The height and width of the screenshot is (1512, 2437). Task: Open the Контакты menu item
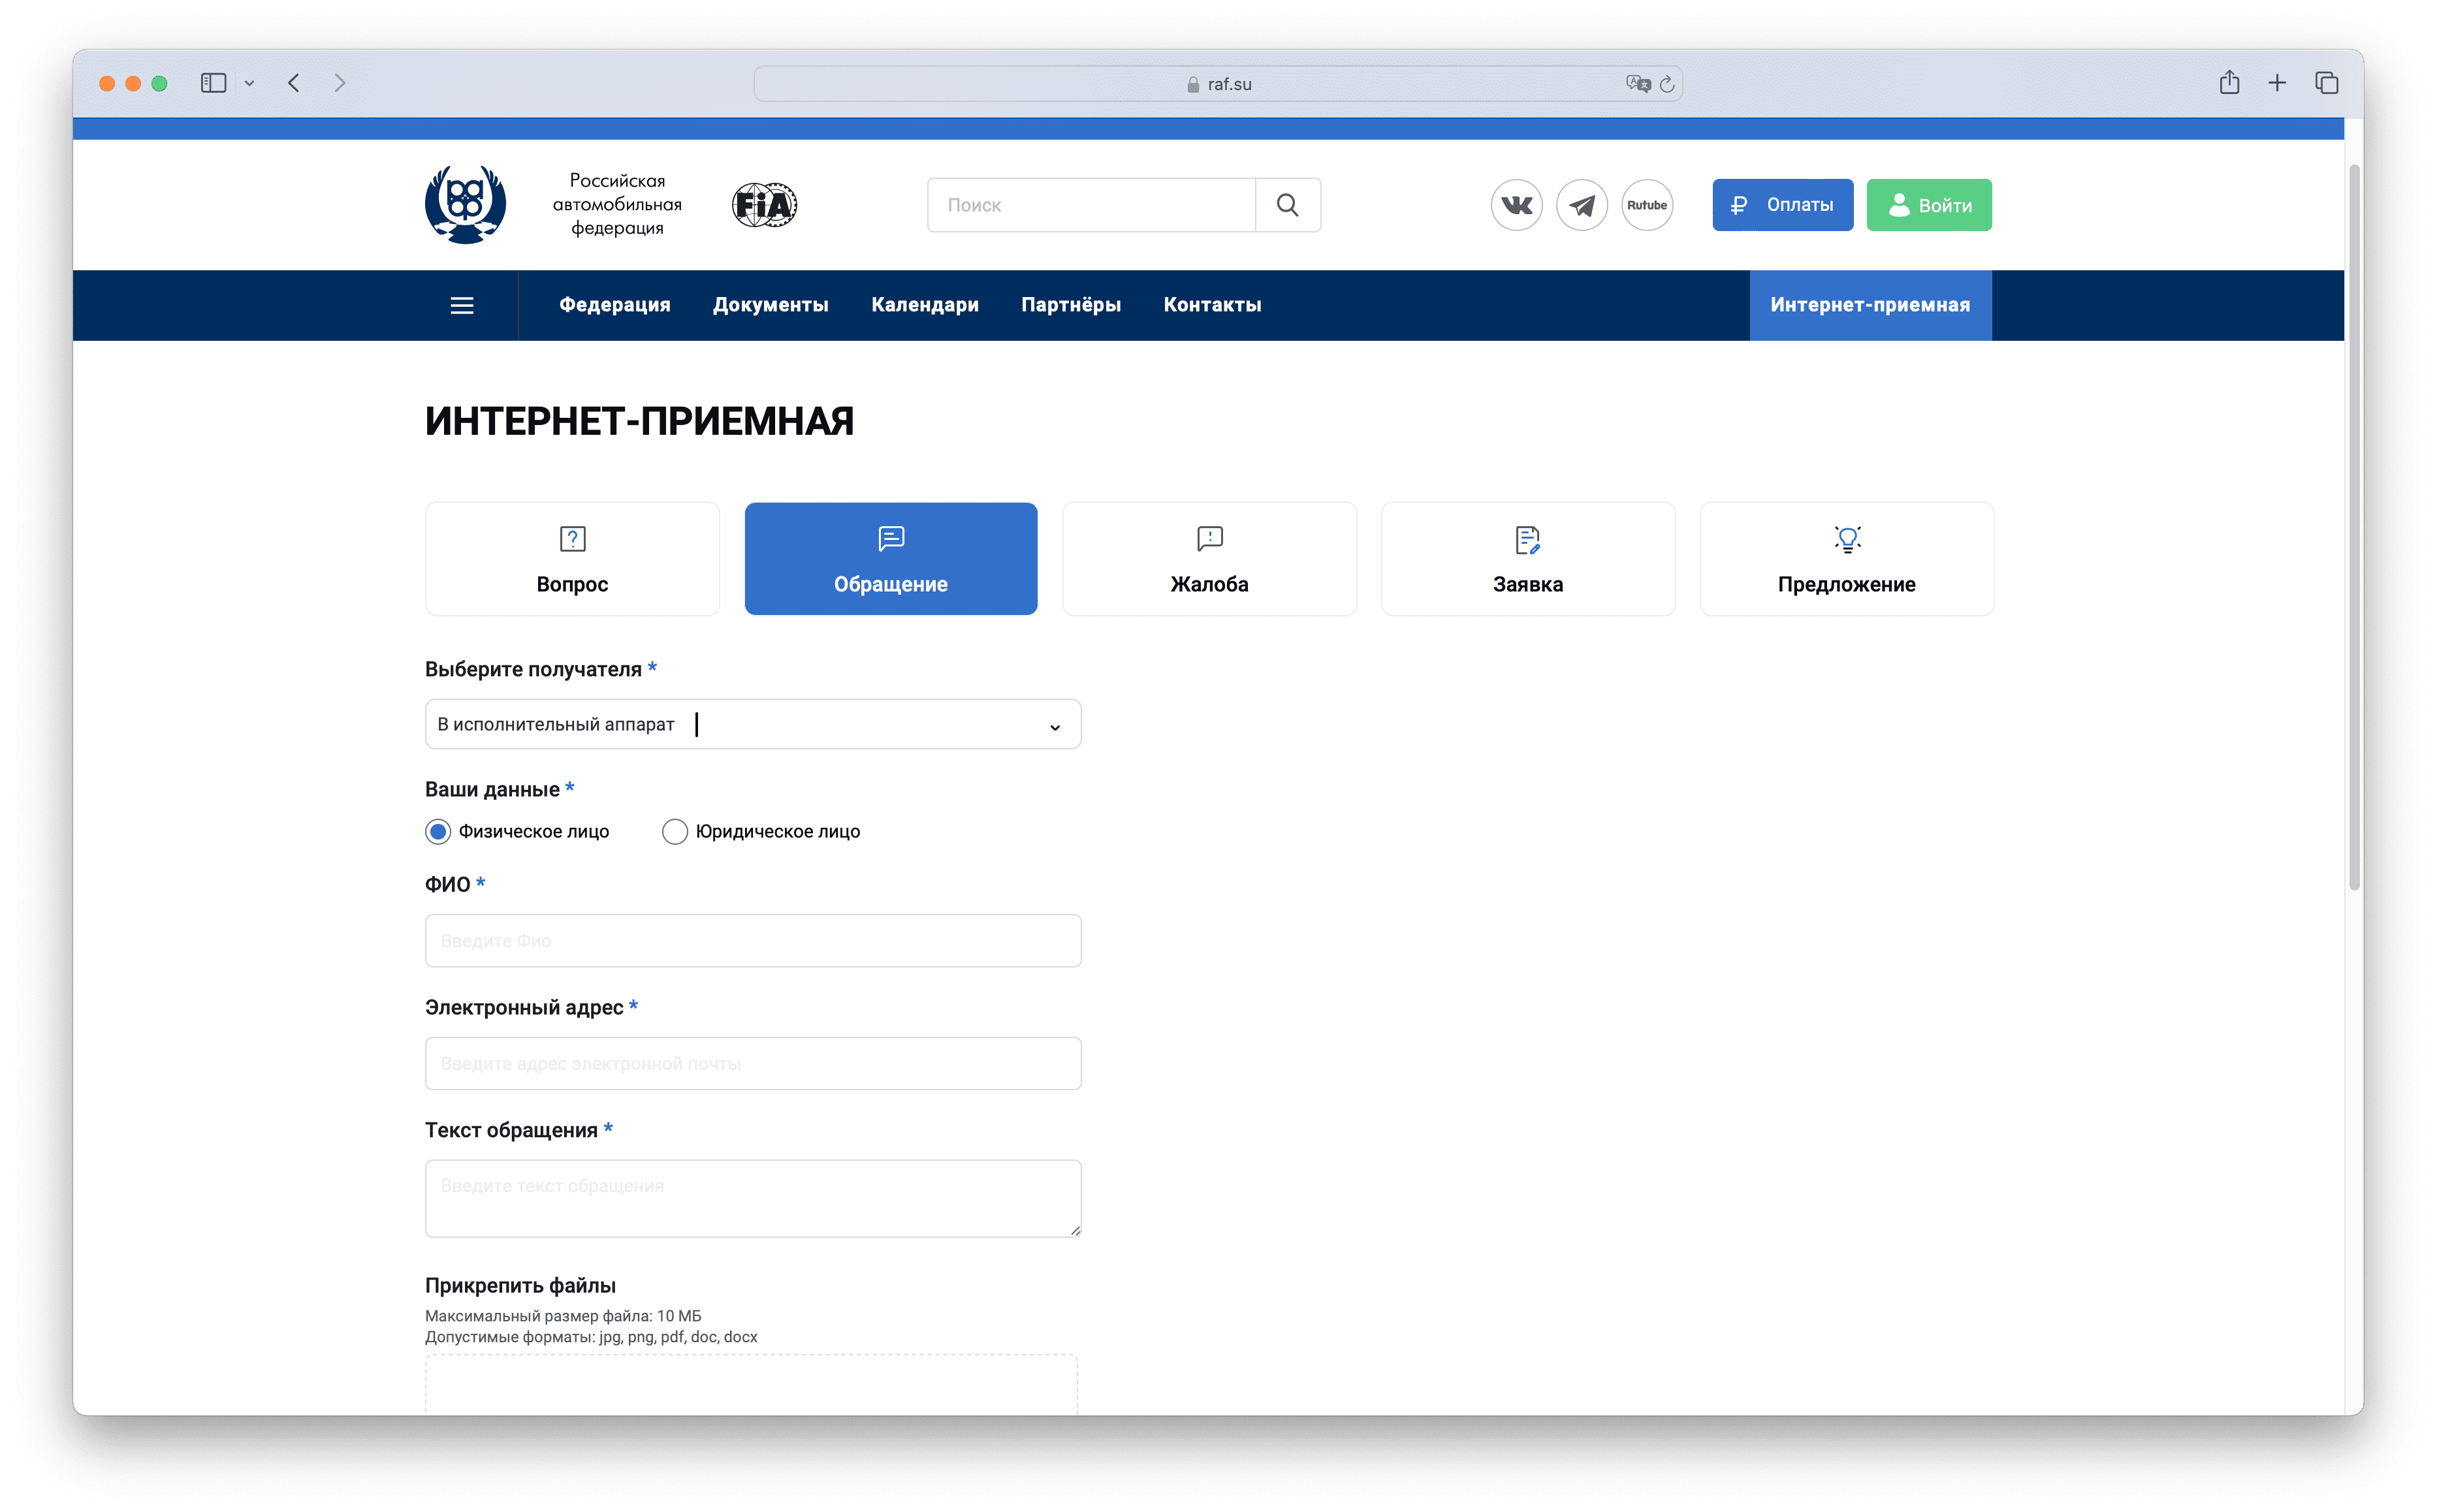click(x=1212, y=305)
